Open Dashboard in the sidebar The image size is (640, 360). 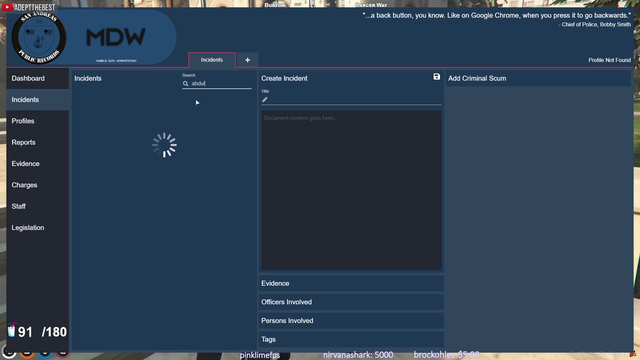[38, 78]
